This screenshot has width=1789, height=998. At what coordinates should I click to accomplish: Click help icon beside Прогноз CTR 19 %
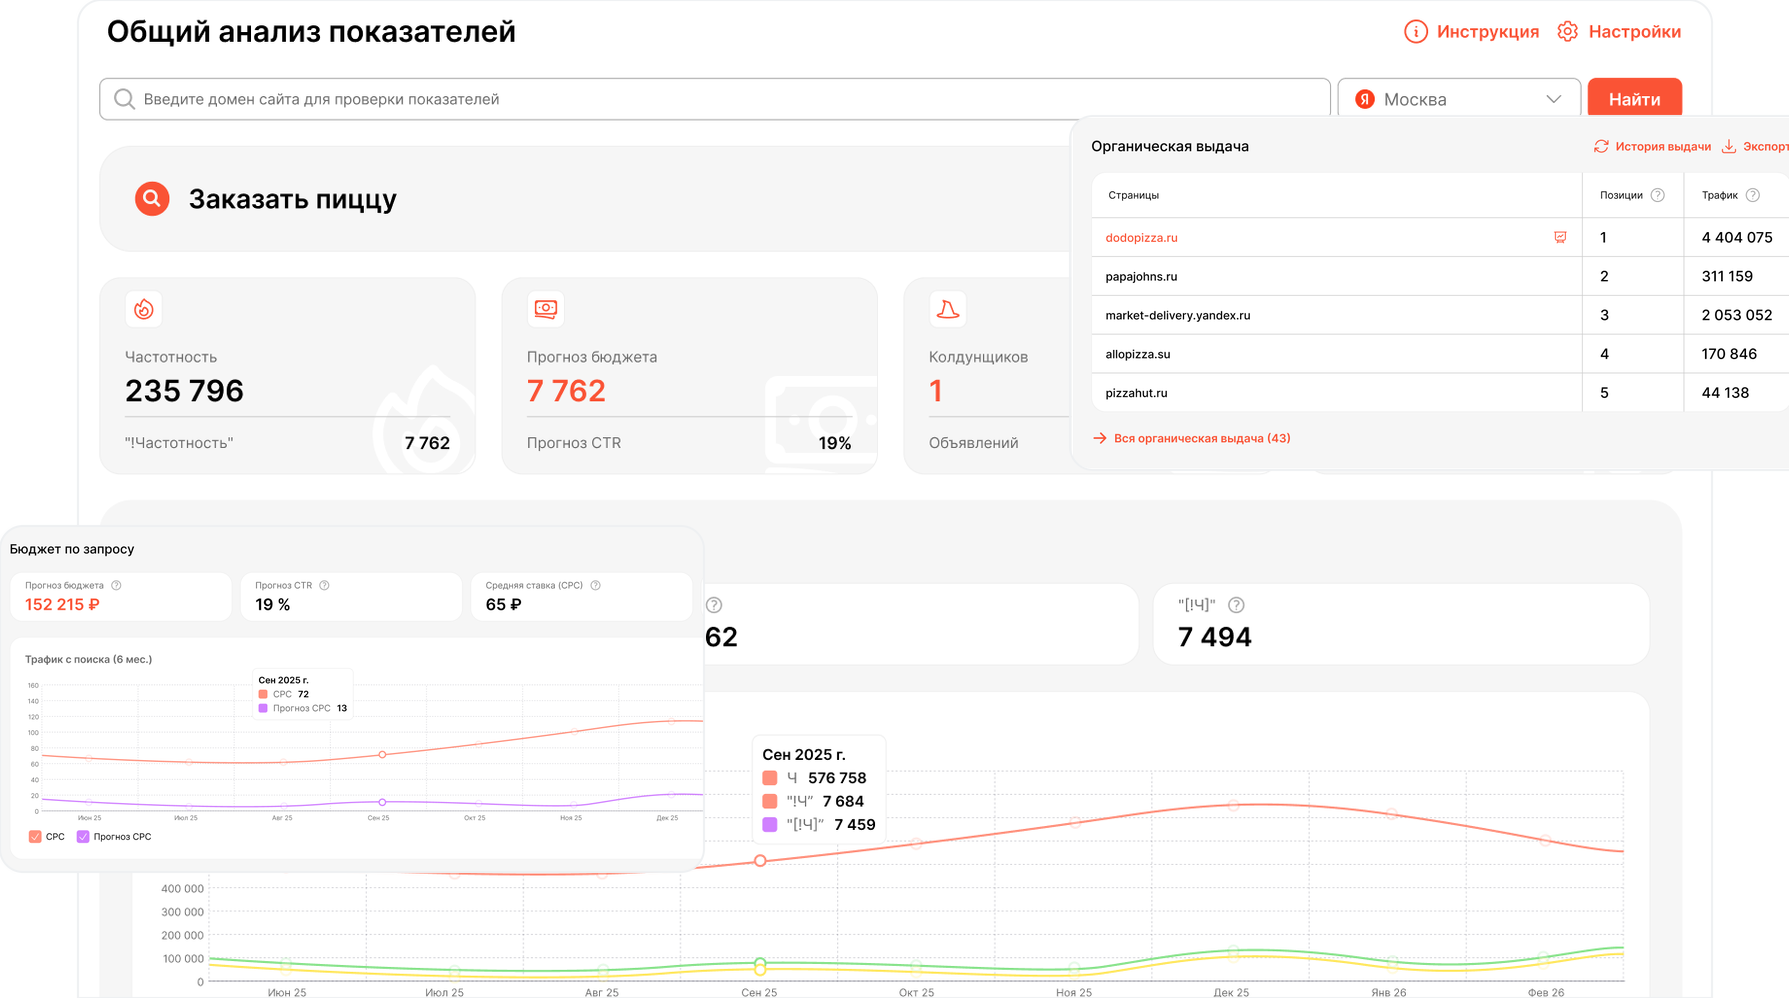pos(324,585)
